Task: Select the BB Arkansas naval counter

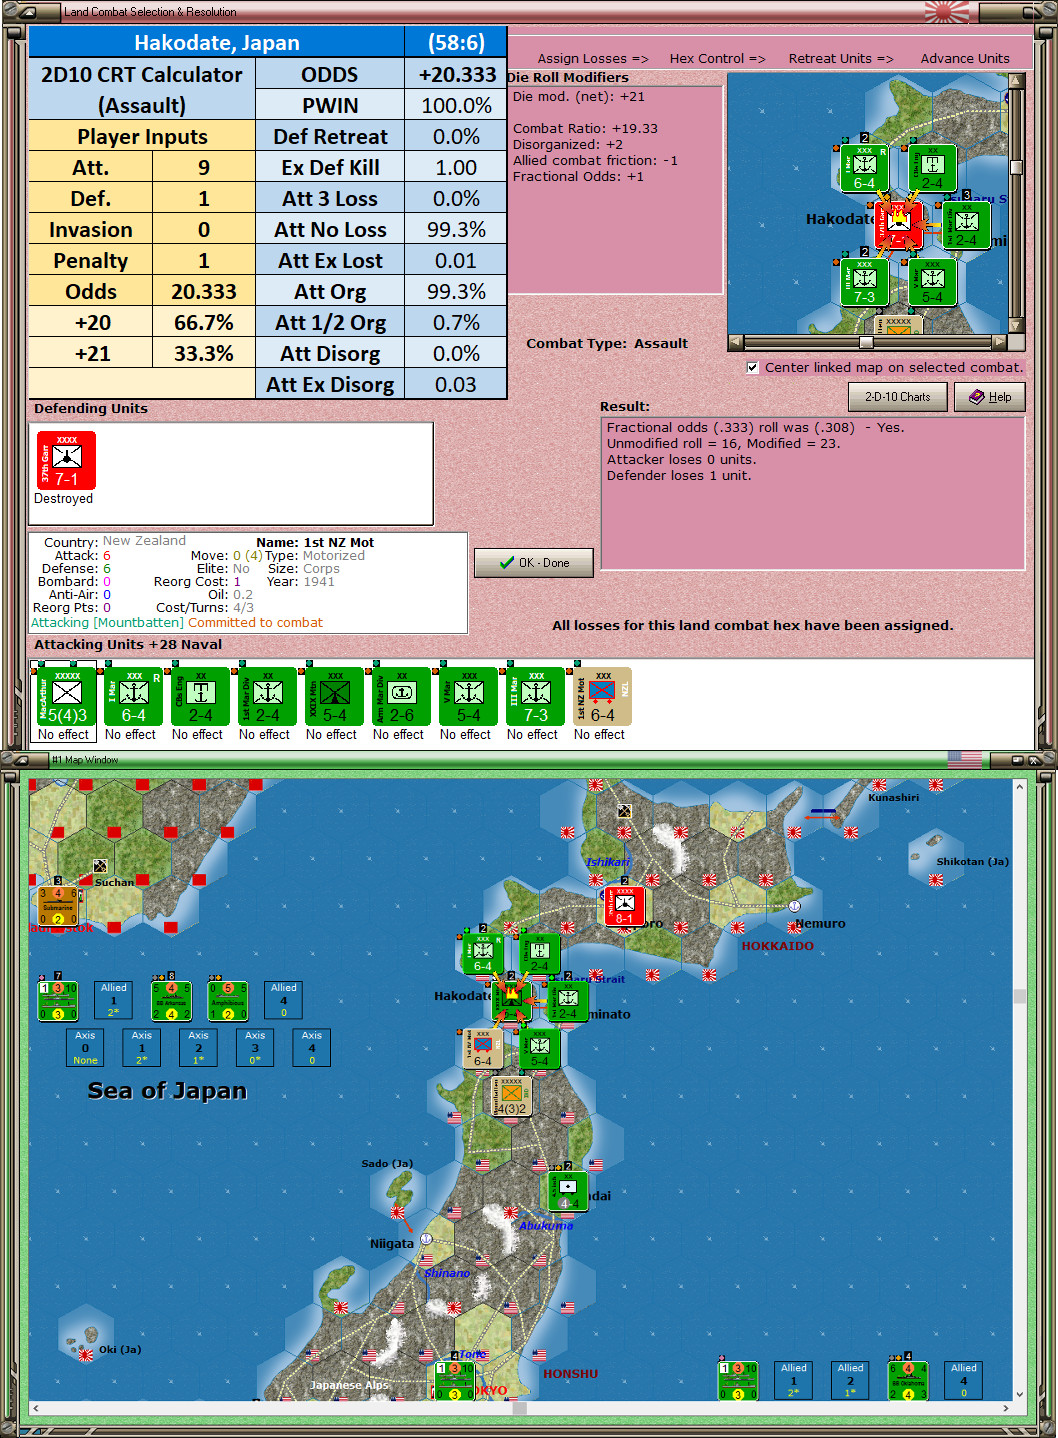Action: (171, 1000)
